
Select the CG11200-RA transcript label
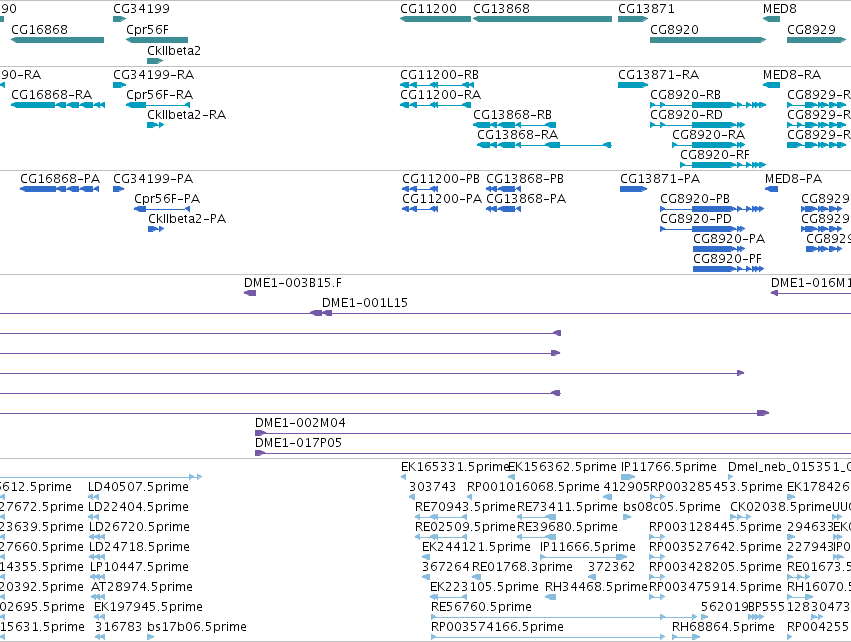(440, 94)
